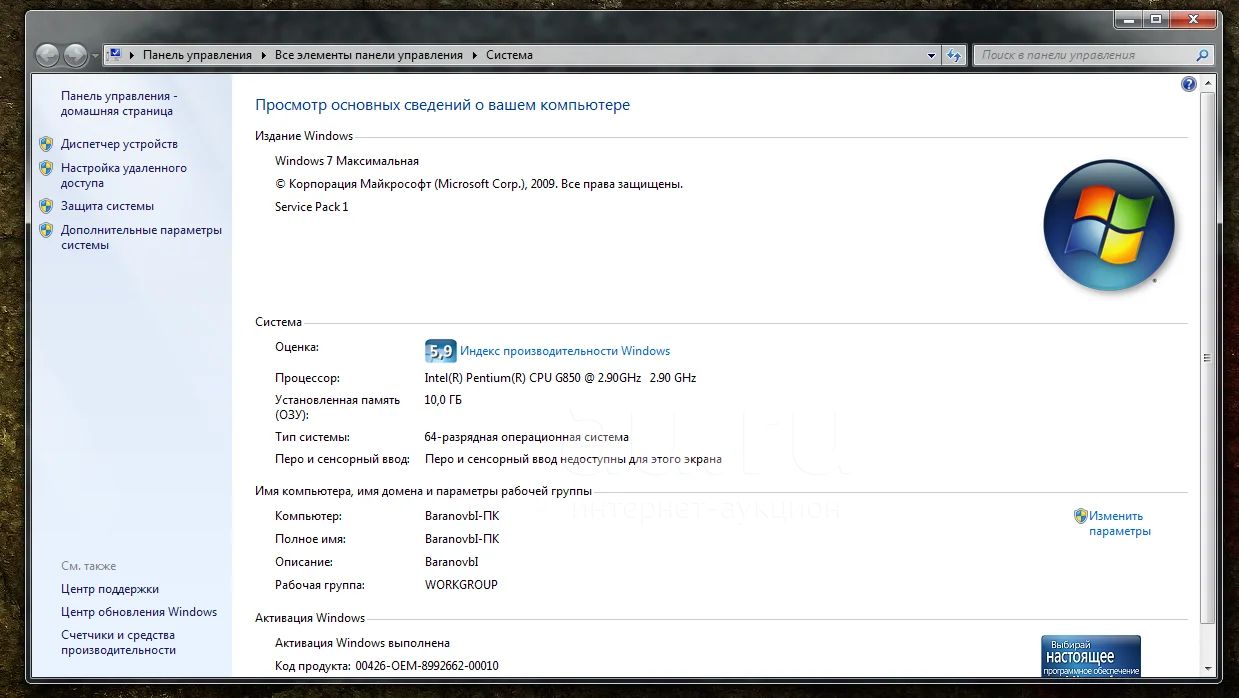The width and height of the screenshot is (1239, 698).
Task: Expand the arrow before 'Система' breadcrumb
Action: pyautogui.click(x=476, y=56)
